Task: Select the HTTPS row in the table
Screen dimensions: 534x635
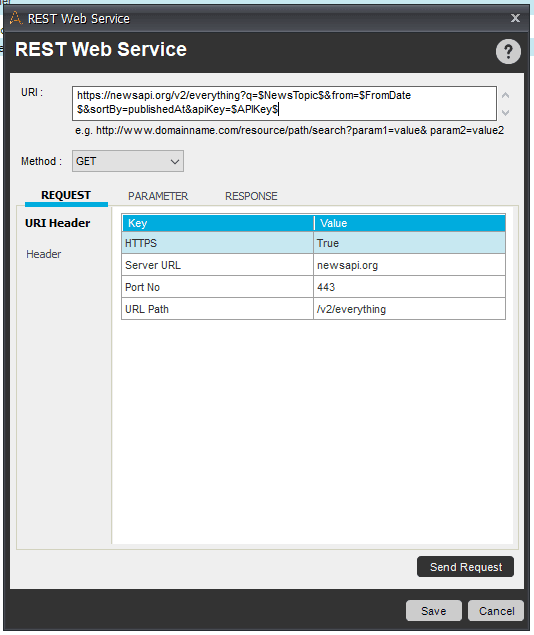Action: point(313,243)
